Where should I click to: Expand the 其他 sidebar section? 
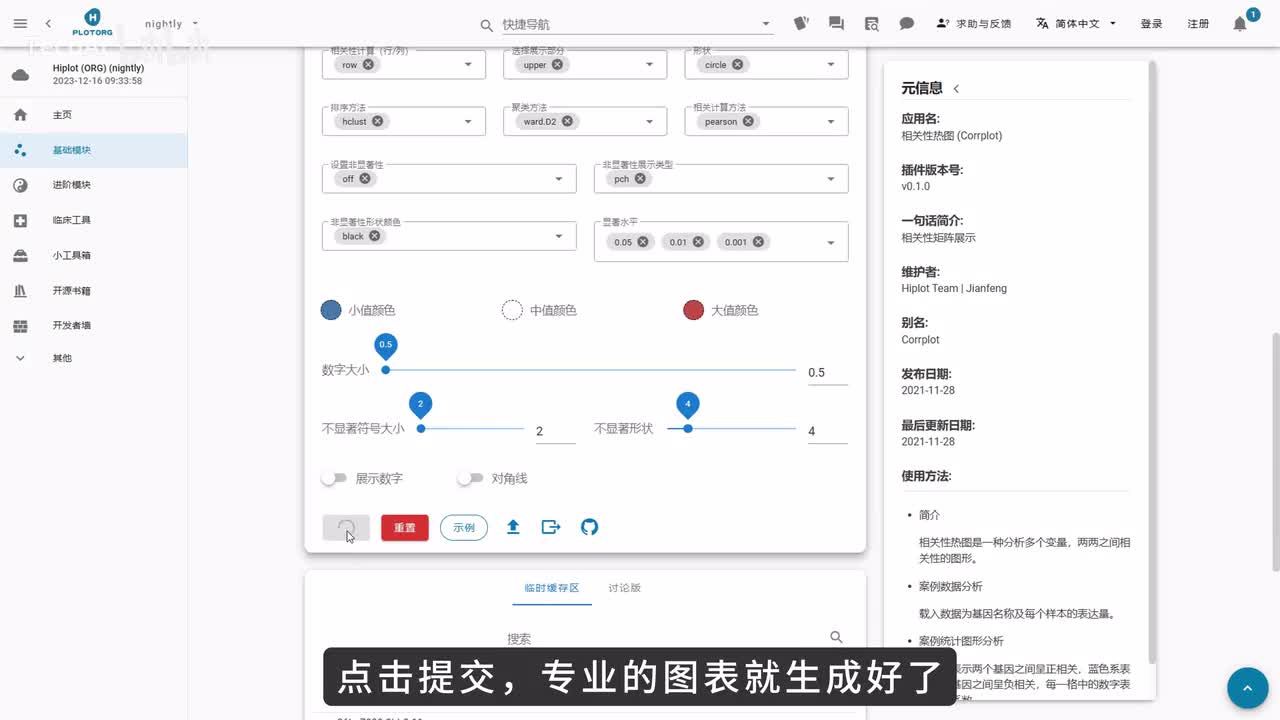pyautogui.click(x=20, y=358)
